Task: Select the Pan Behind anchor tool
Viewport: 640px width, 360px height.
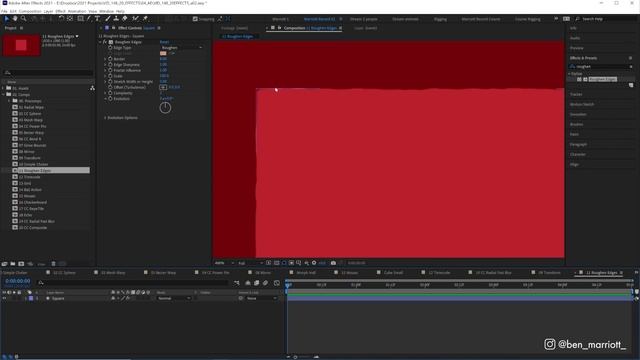Action: tap(70, 19)
